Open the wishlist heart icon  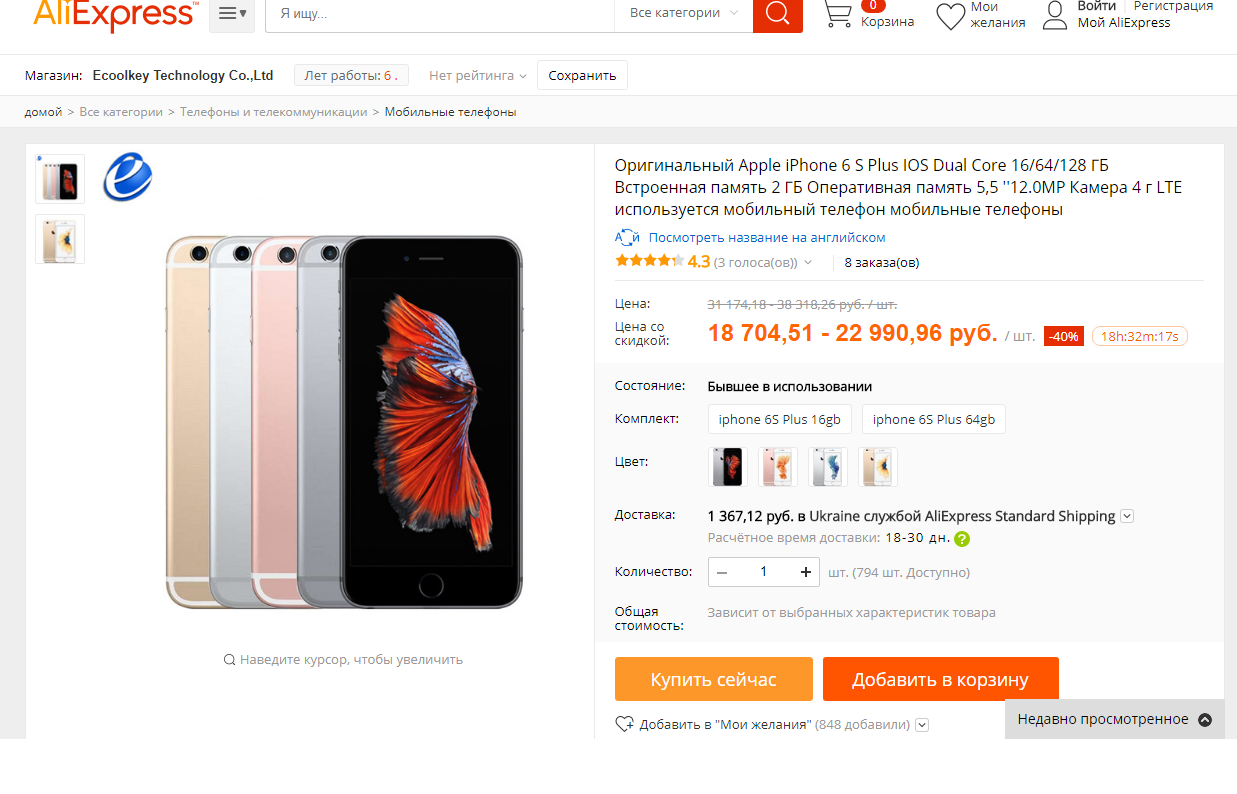pos(950,17)
